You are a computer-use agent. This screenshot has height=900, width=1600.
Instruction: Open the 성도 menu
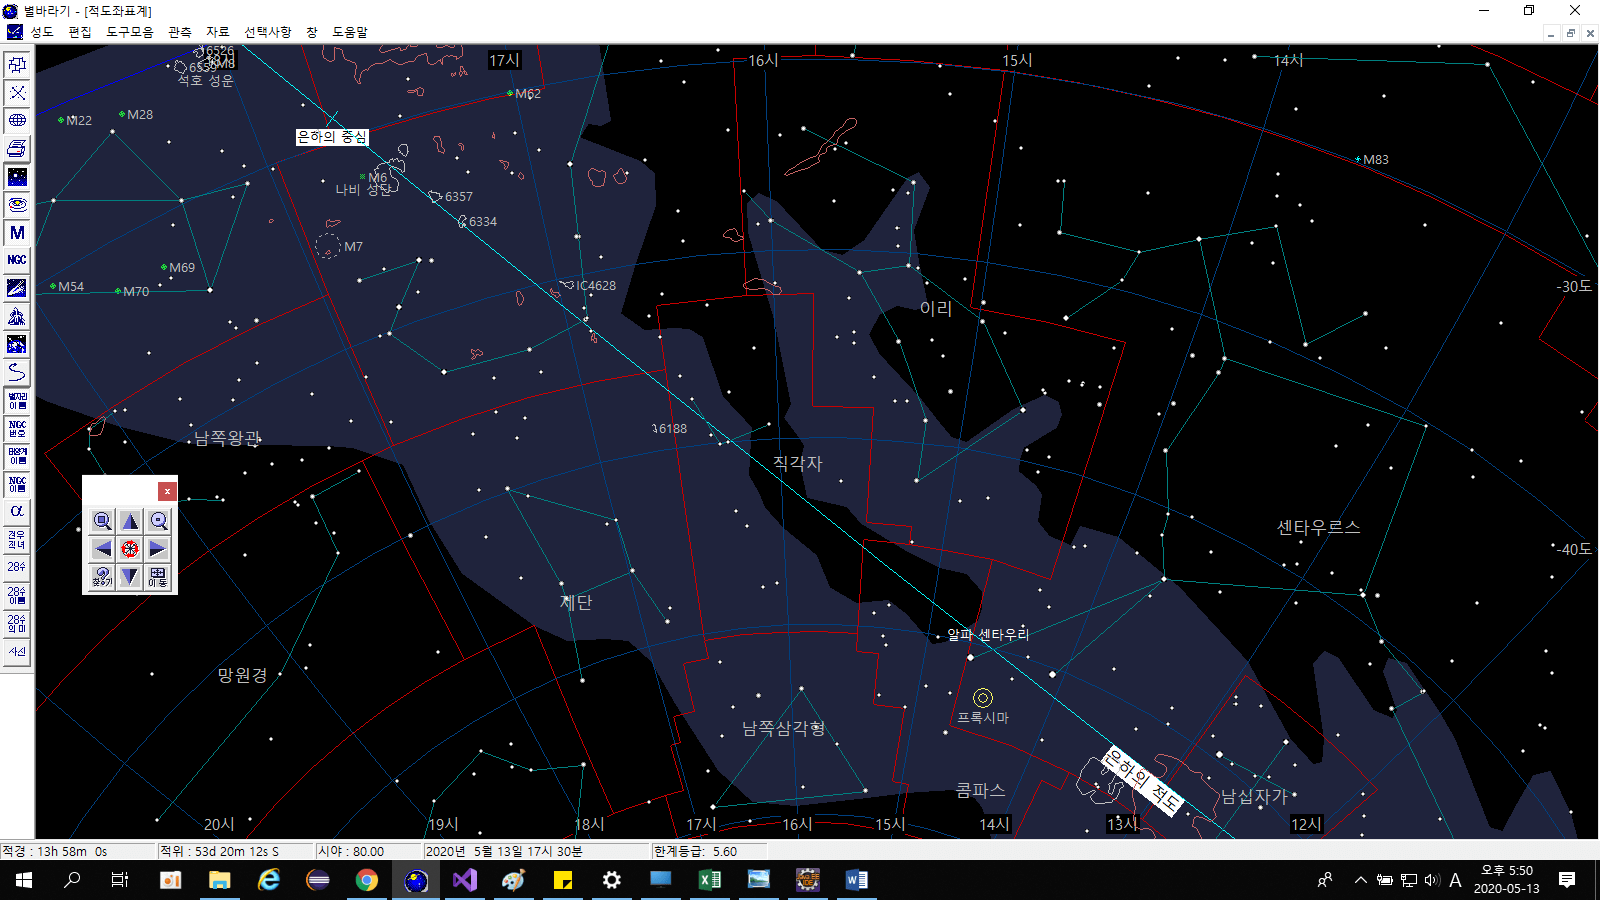pos(42,32)
